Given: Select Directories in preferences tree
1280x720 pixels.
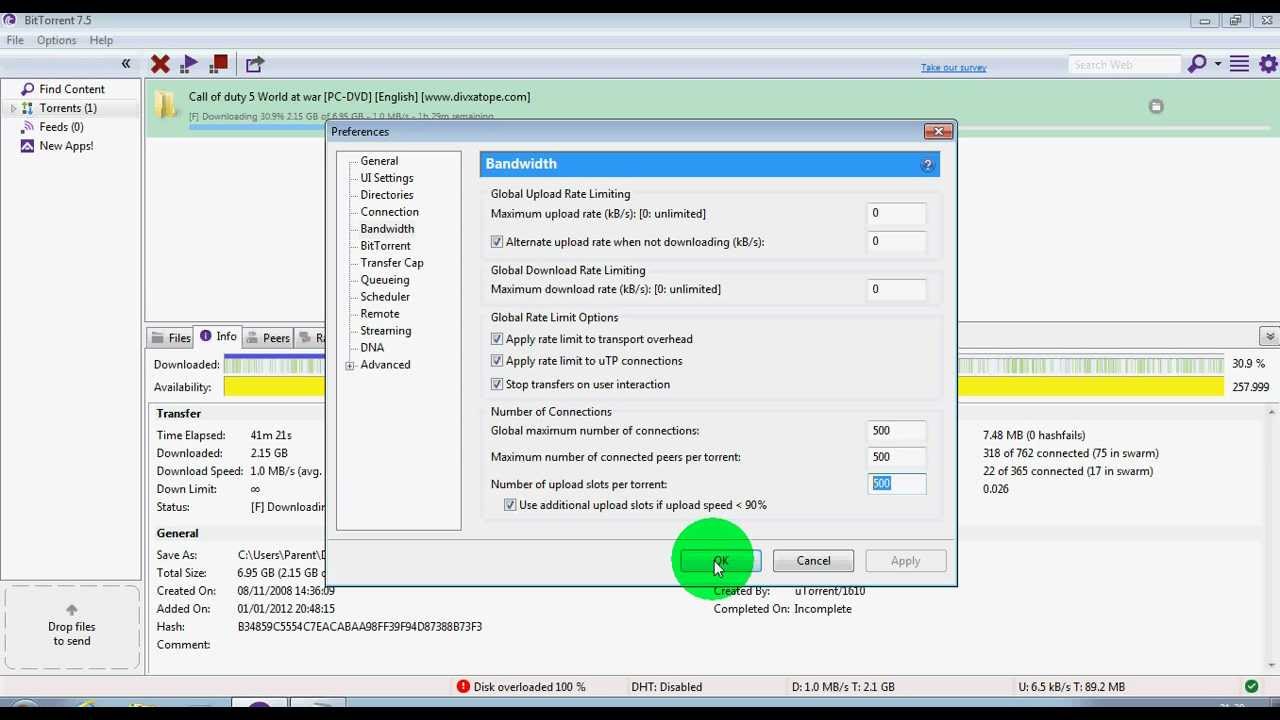Looking at the screenshot, I should point(387,195).
